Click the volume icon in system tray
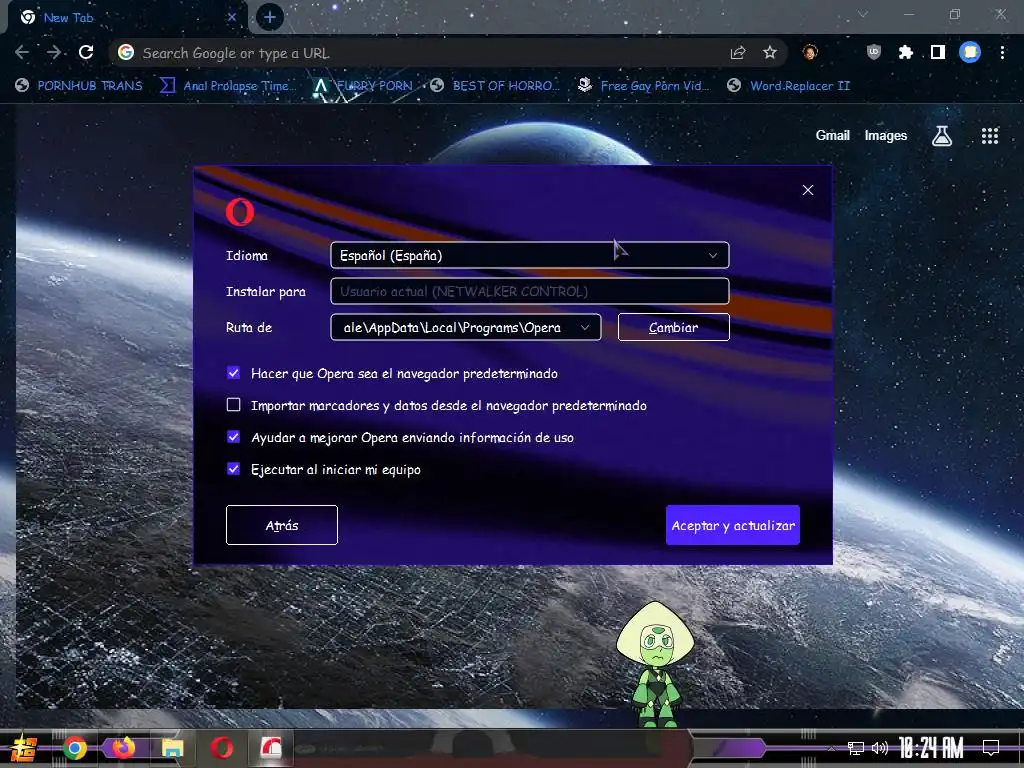Viewport: 1024px width, 768px height. [880, 748]
